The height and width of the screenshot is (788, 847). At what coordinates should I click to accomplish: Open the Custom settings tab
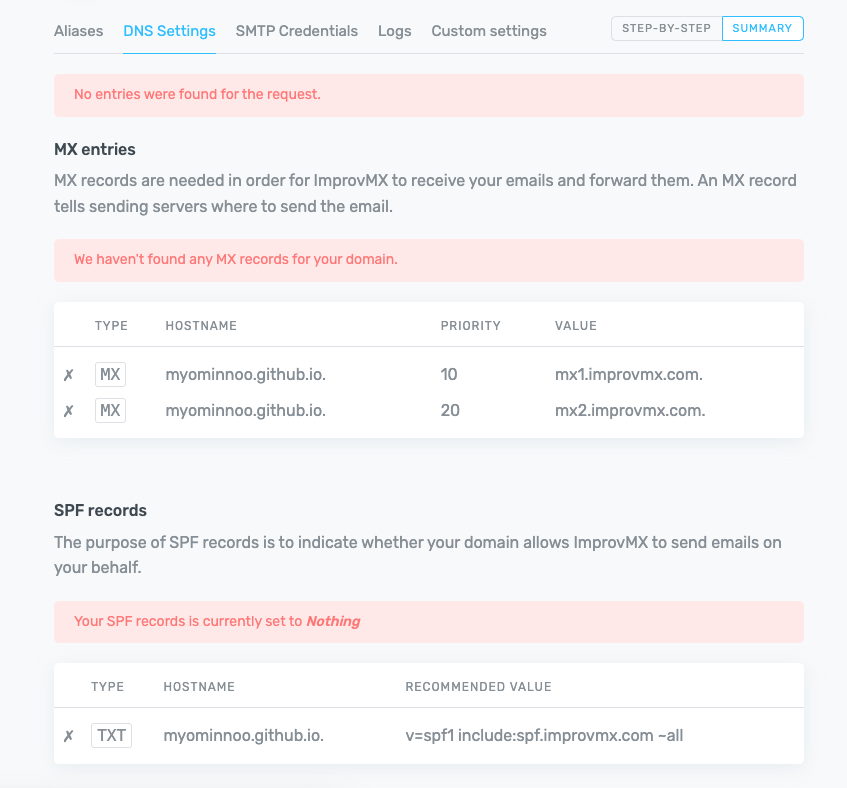[x=488, y=31]
